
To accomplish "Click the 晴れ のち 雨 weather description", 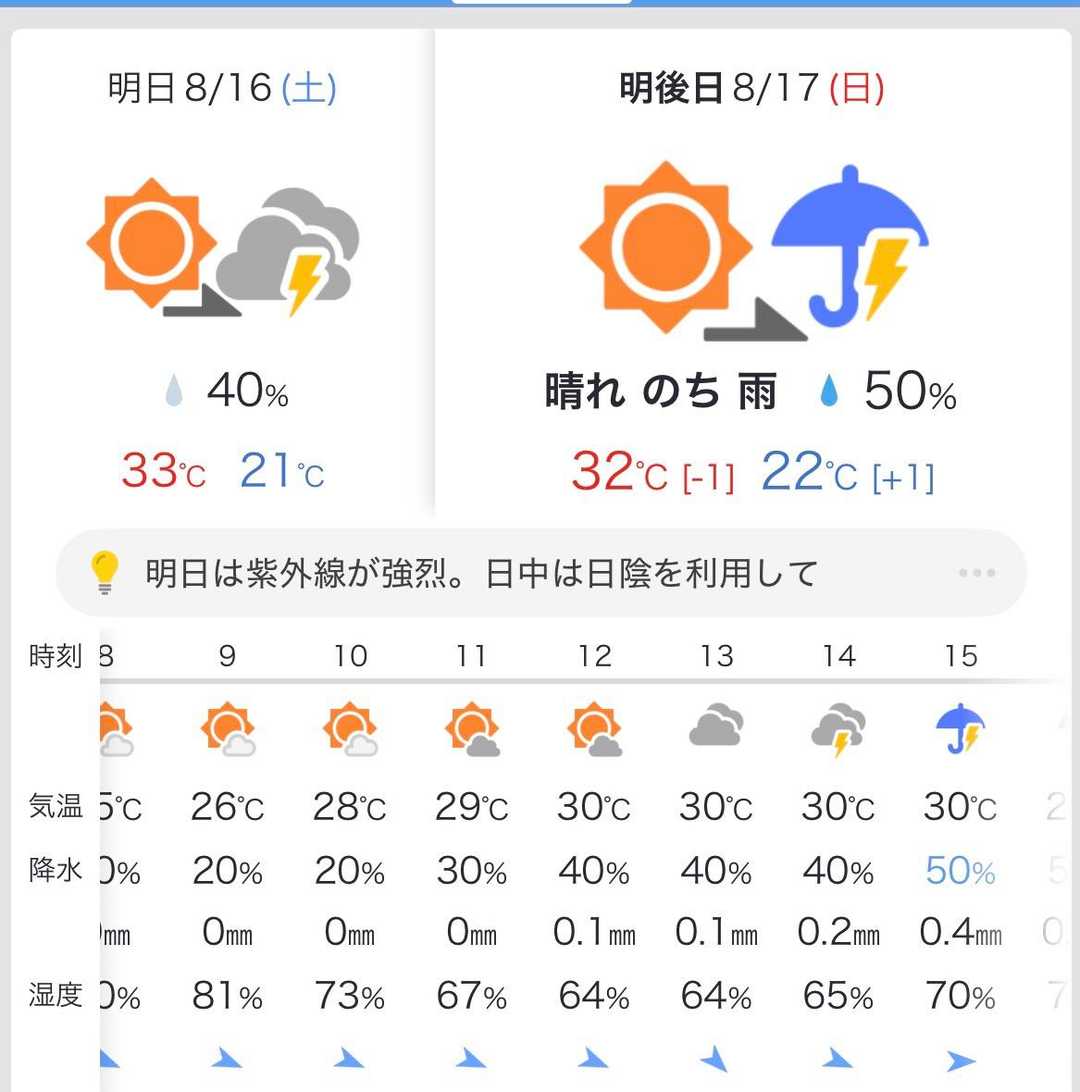I will click(661, 391).
